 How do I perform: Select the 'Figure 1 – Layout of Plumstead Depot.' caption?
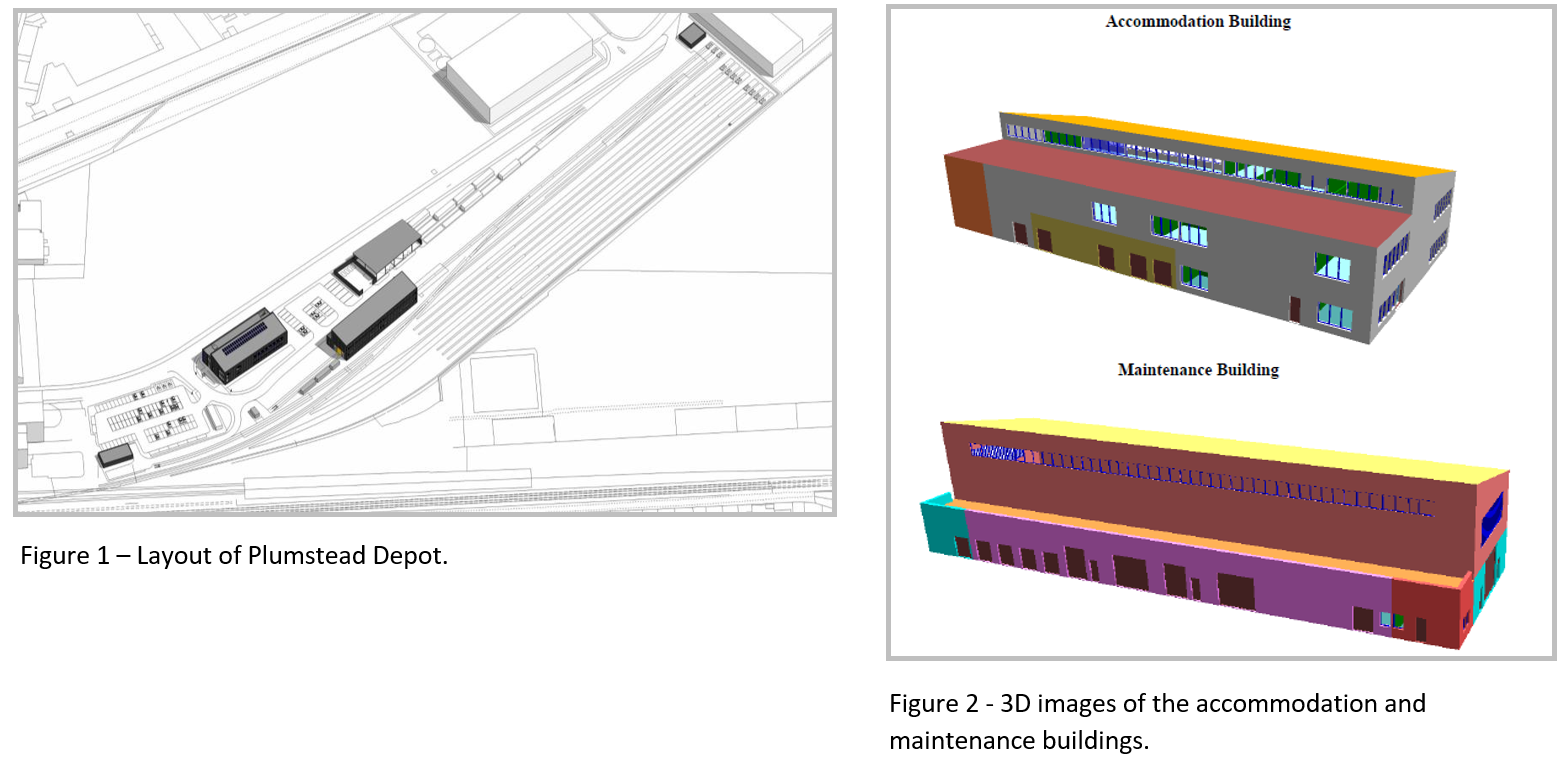[x=234, y=556]
